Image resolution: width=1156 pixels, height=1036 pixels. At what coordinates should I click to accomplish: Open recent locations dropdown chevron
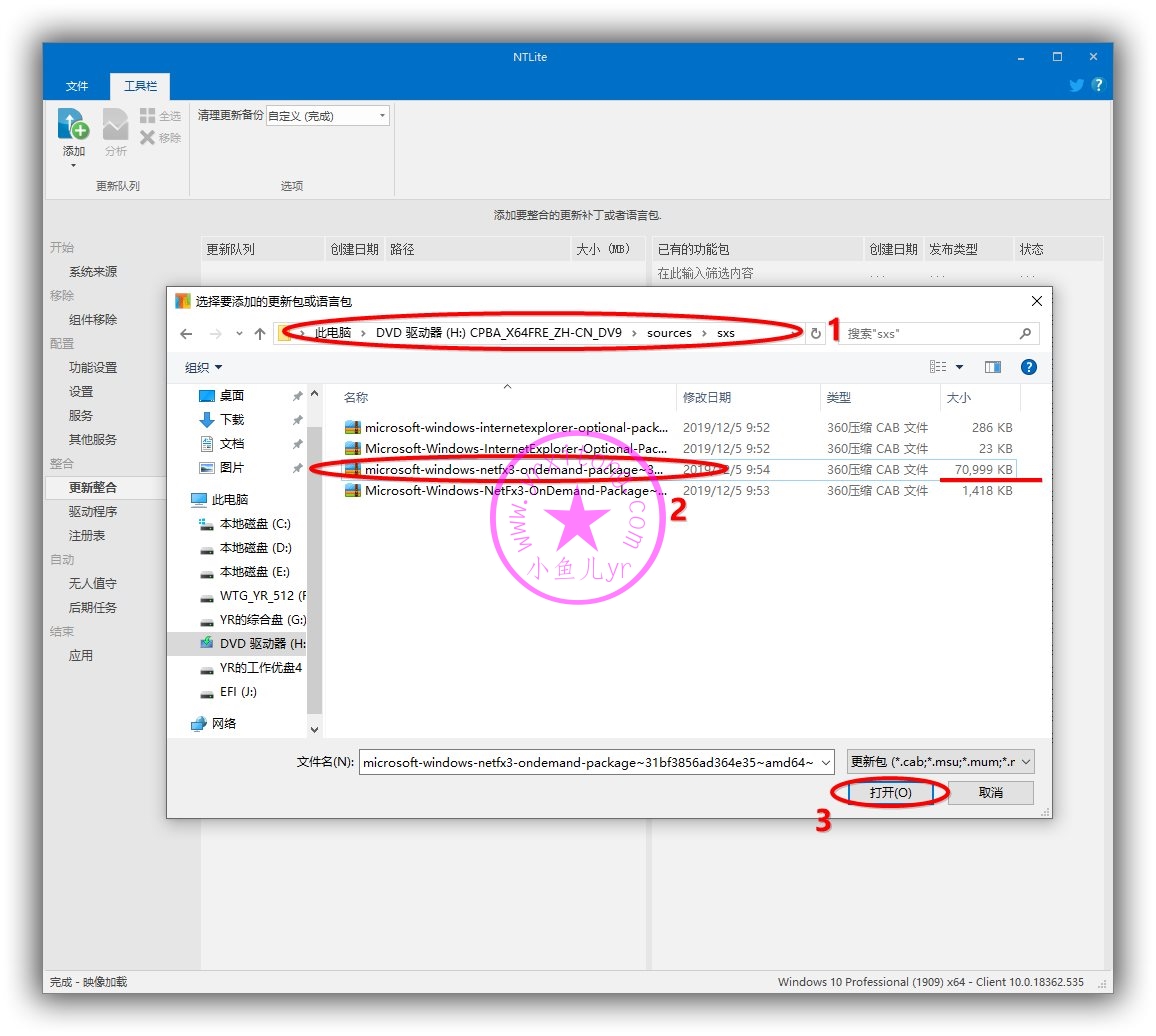[x=239, y=334]
